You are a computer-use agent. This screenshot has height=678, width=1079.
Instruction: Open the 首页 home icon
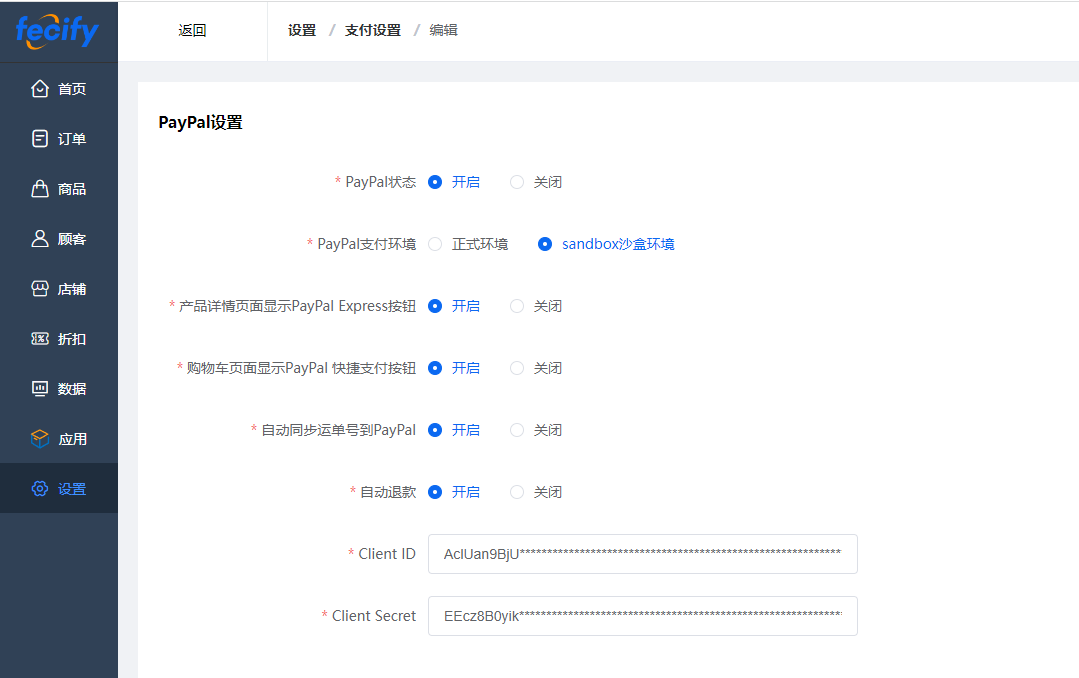coord(40,89)
